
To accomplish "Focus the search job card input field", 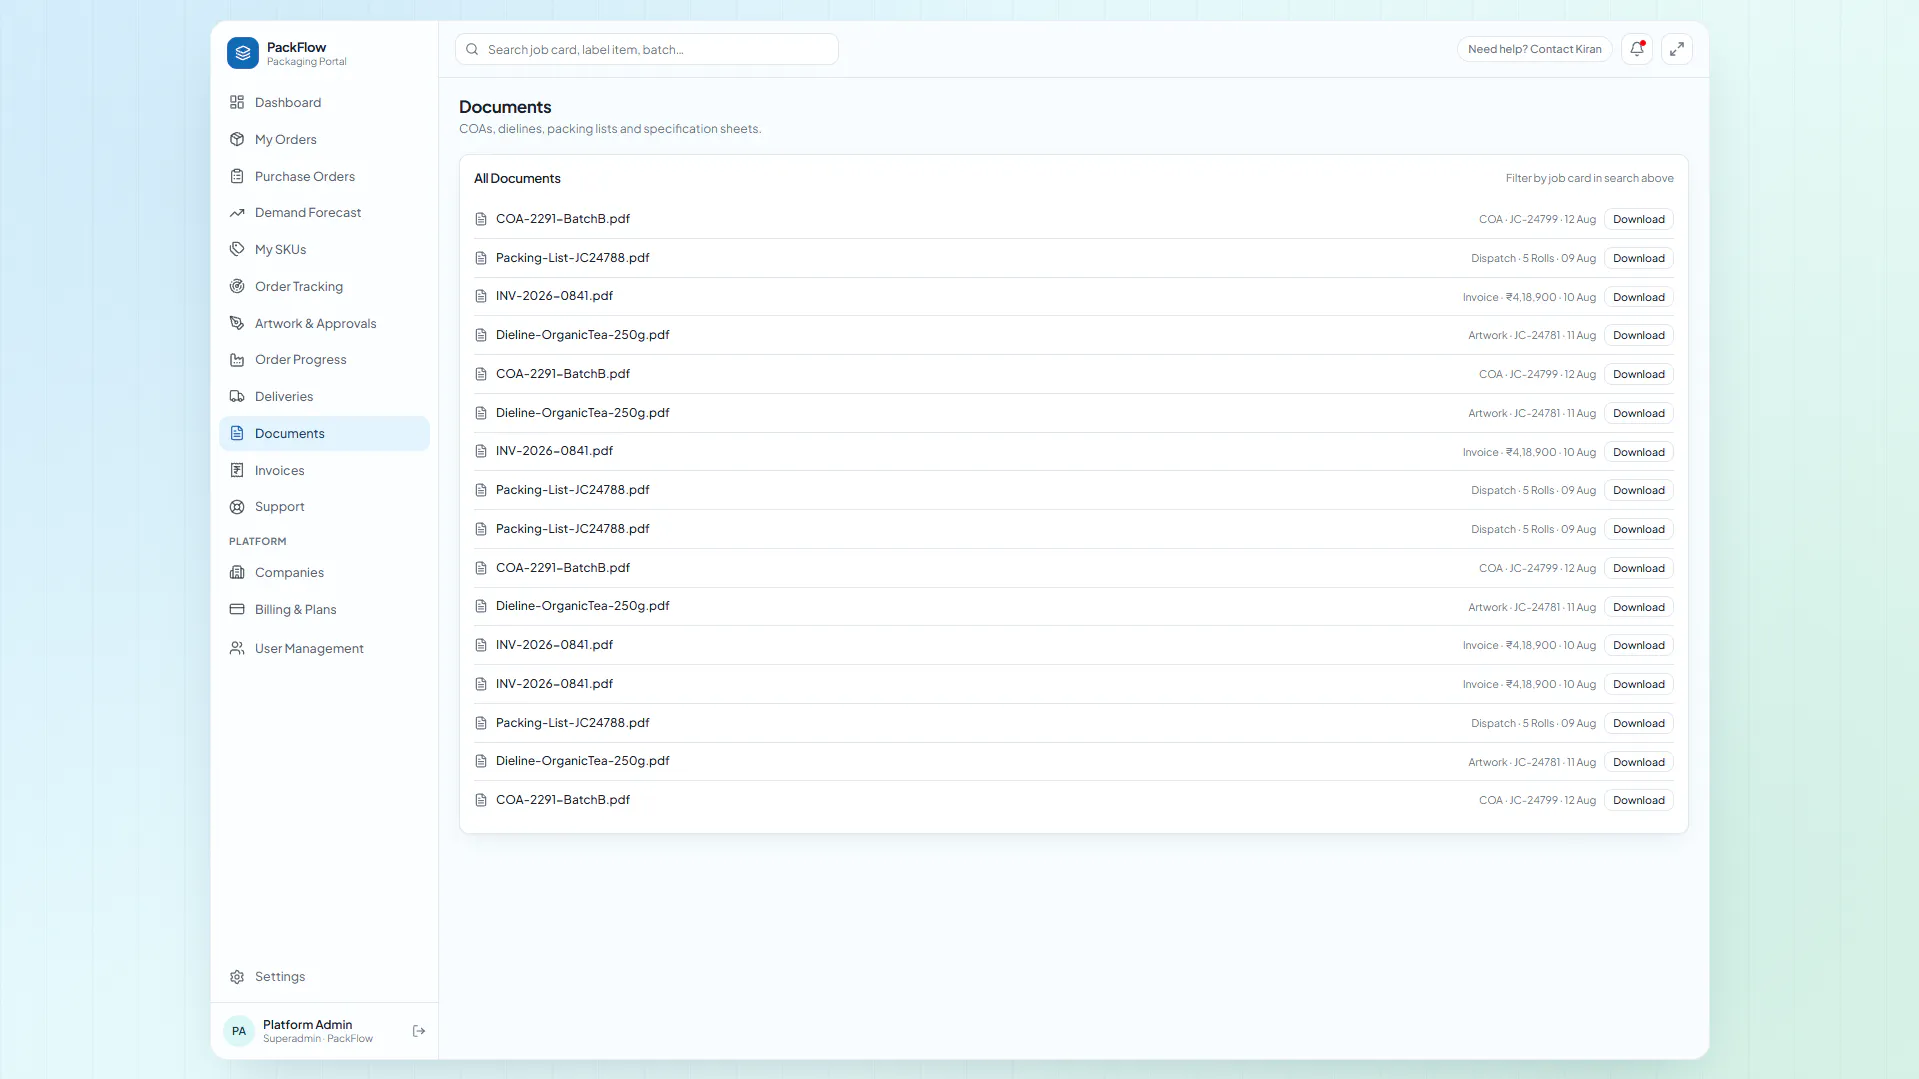I will (x=646, y=49).
